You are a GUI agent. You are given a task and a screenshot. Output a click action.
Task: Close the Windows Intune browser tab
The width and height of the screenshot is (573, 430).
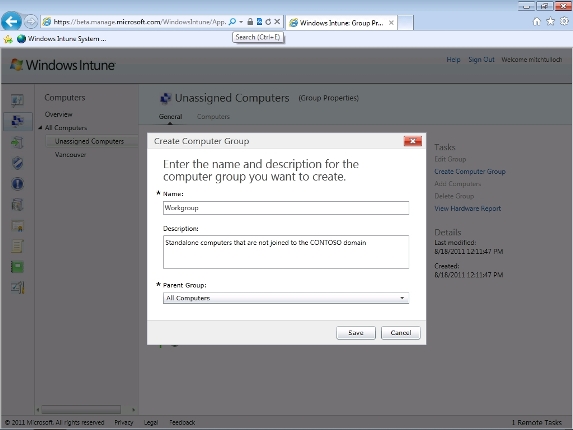pyautogui.click(x=391, y=23)
